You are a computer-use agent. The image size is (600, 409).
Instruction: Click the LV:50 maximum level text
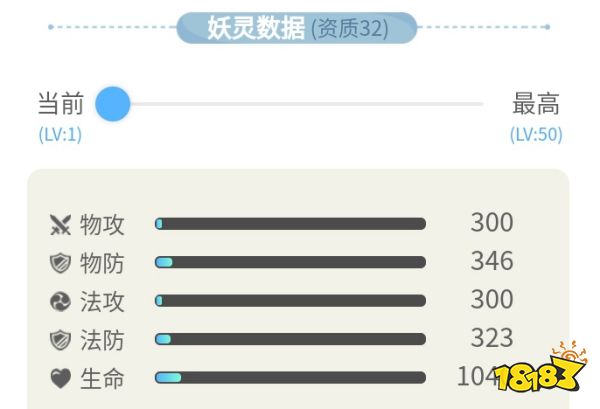pyautogui.click(x=536, y=134)
